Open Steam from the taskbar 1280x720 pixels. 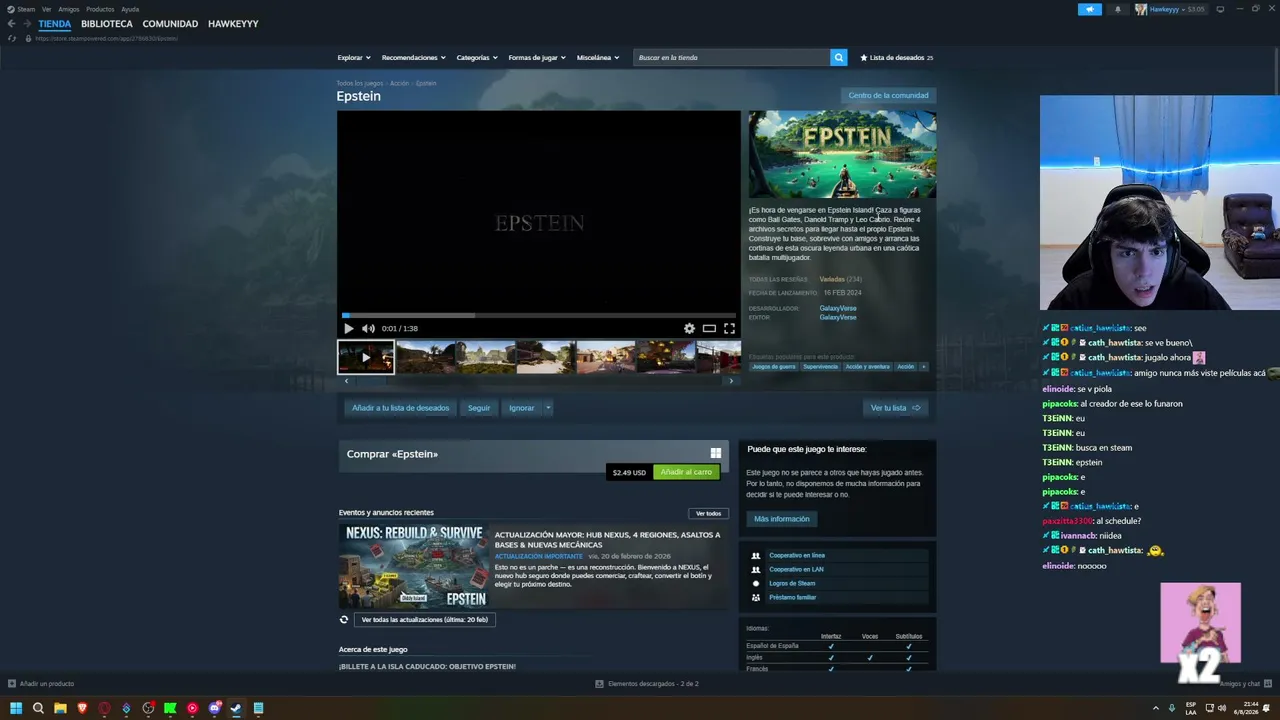click(x=236, y=709)
